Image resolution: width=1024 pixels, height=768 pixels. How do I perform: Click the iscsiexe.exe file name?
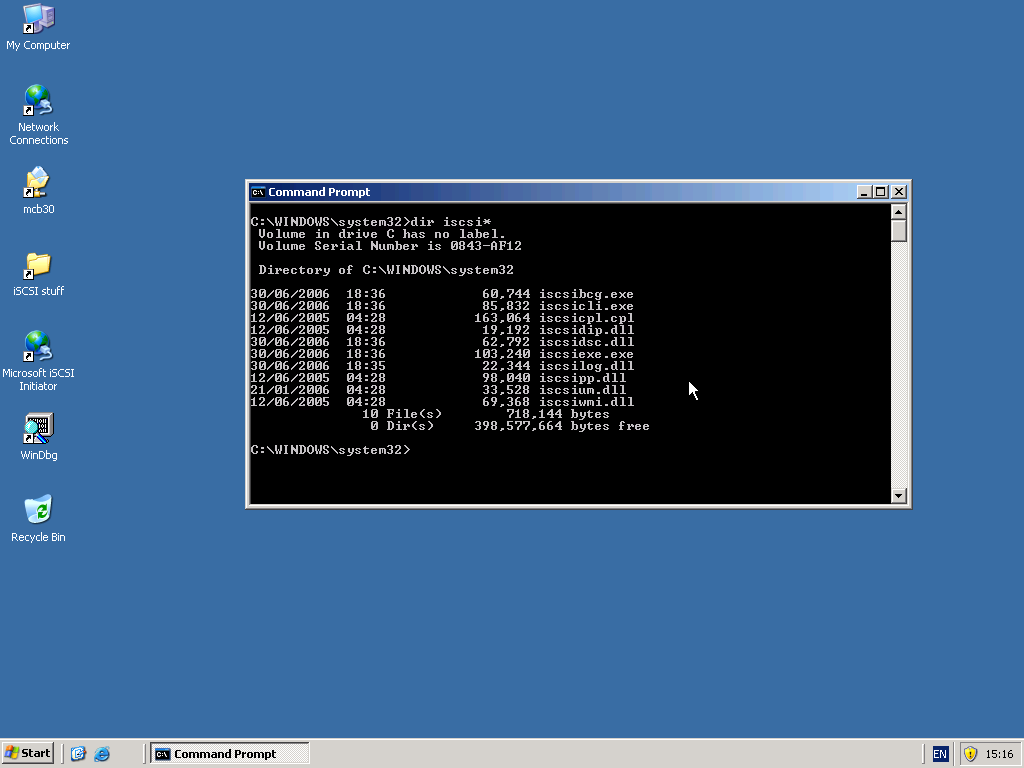coord(586,354)
